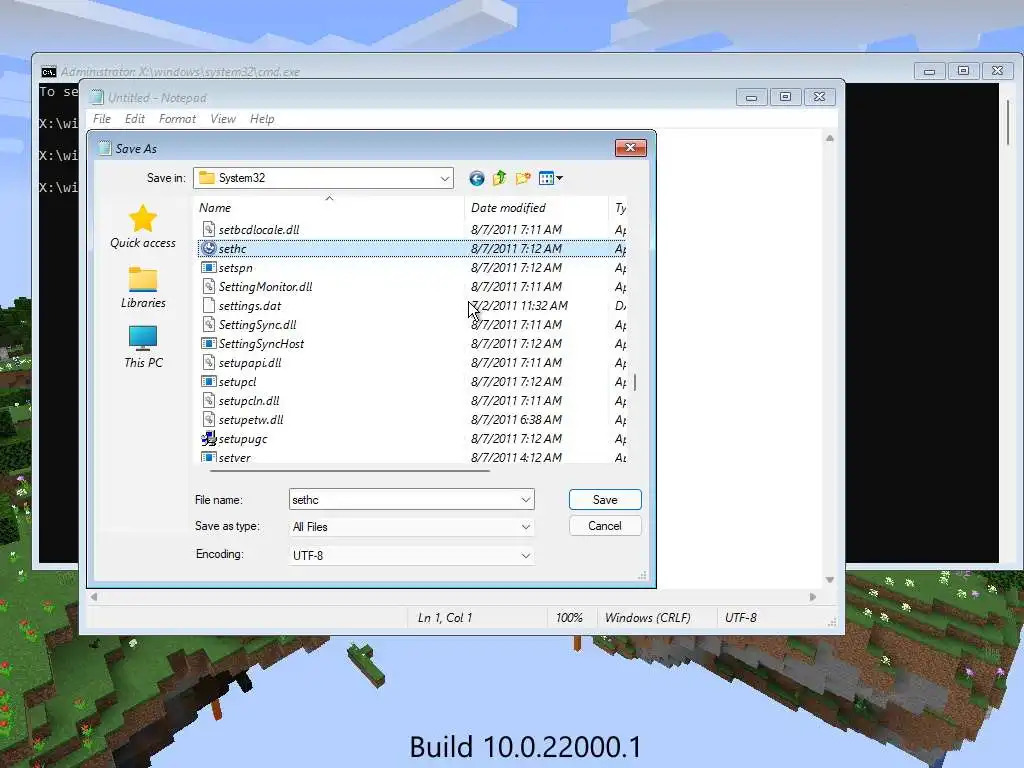The height and width of the screenshot is (768, 1024).
Task: Click the Save button
Action: (x=605, y=500)
